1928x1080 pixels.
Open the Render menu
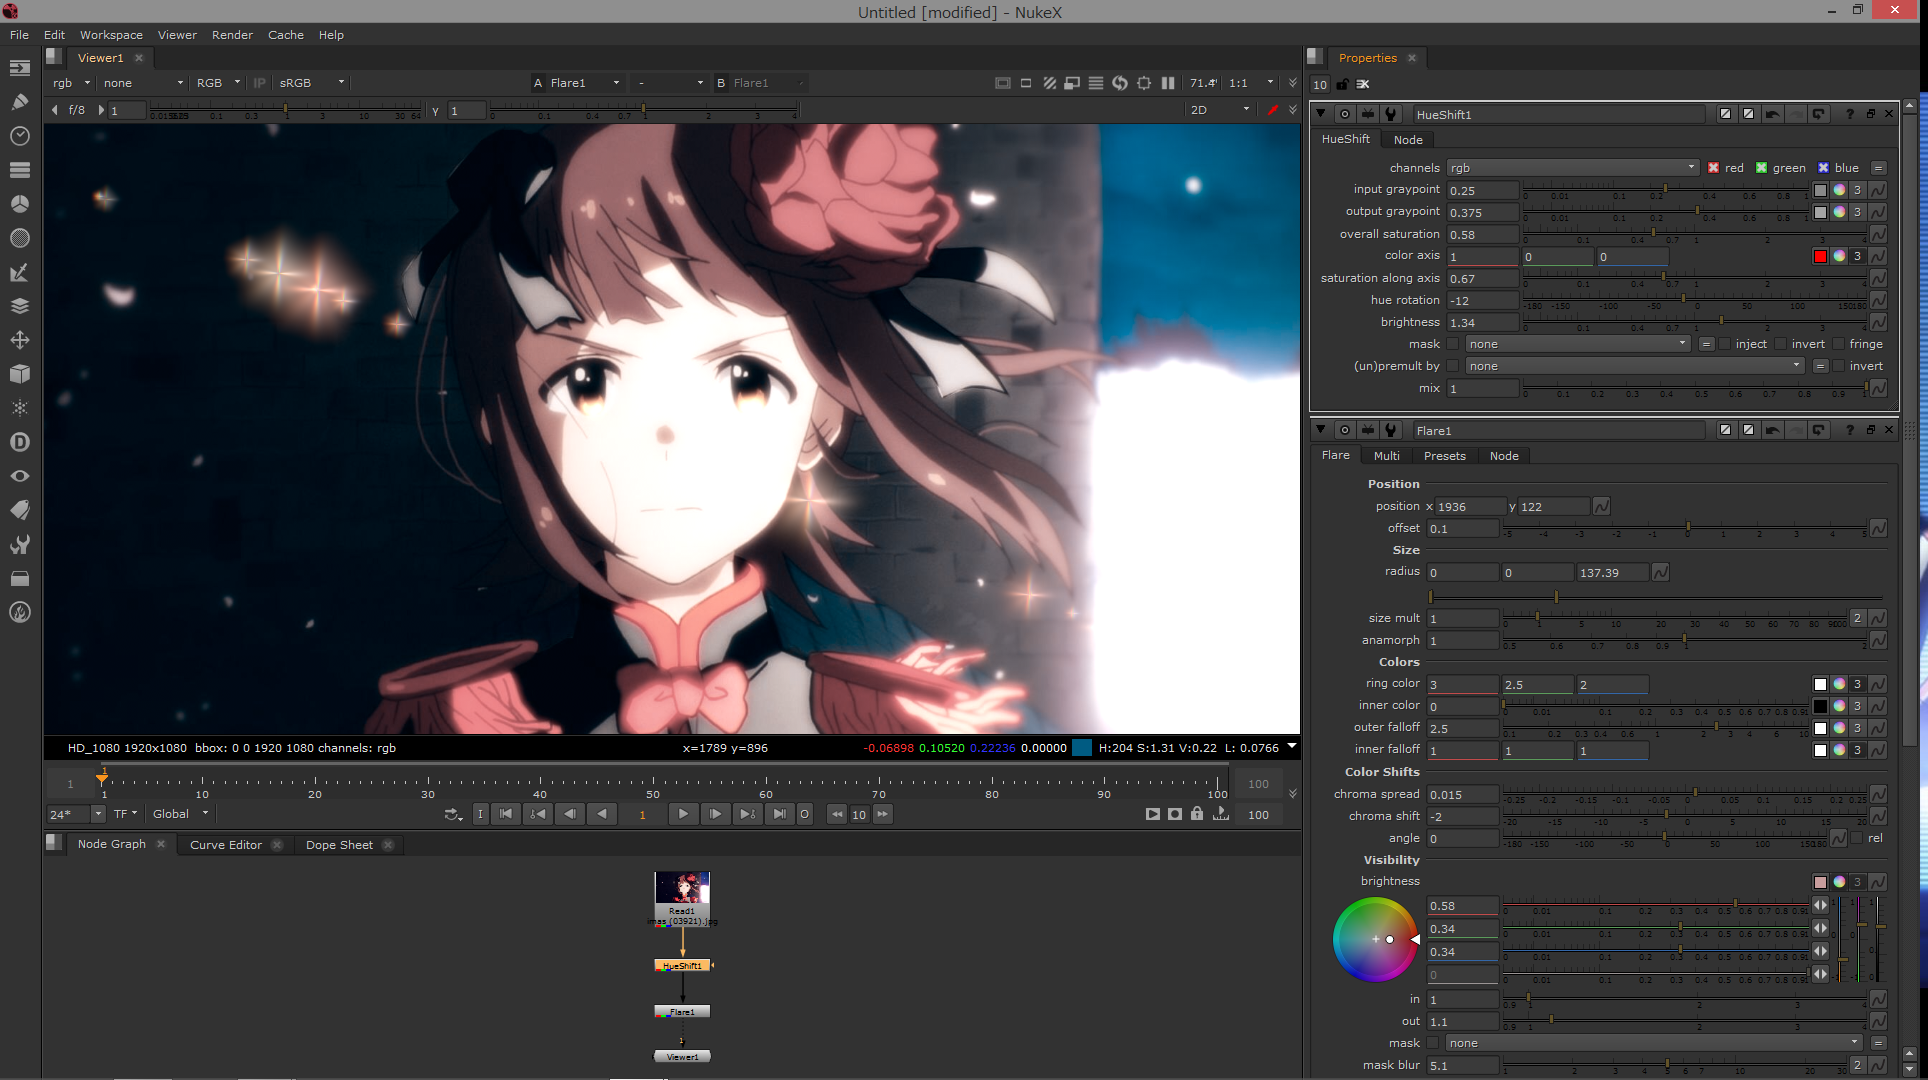pyautogui.click(x=232, y=35)
